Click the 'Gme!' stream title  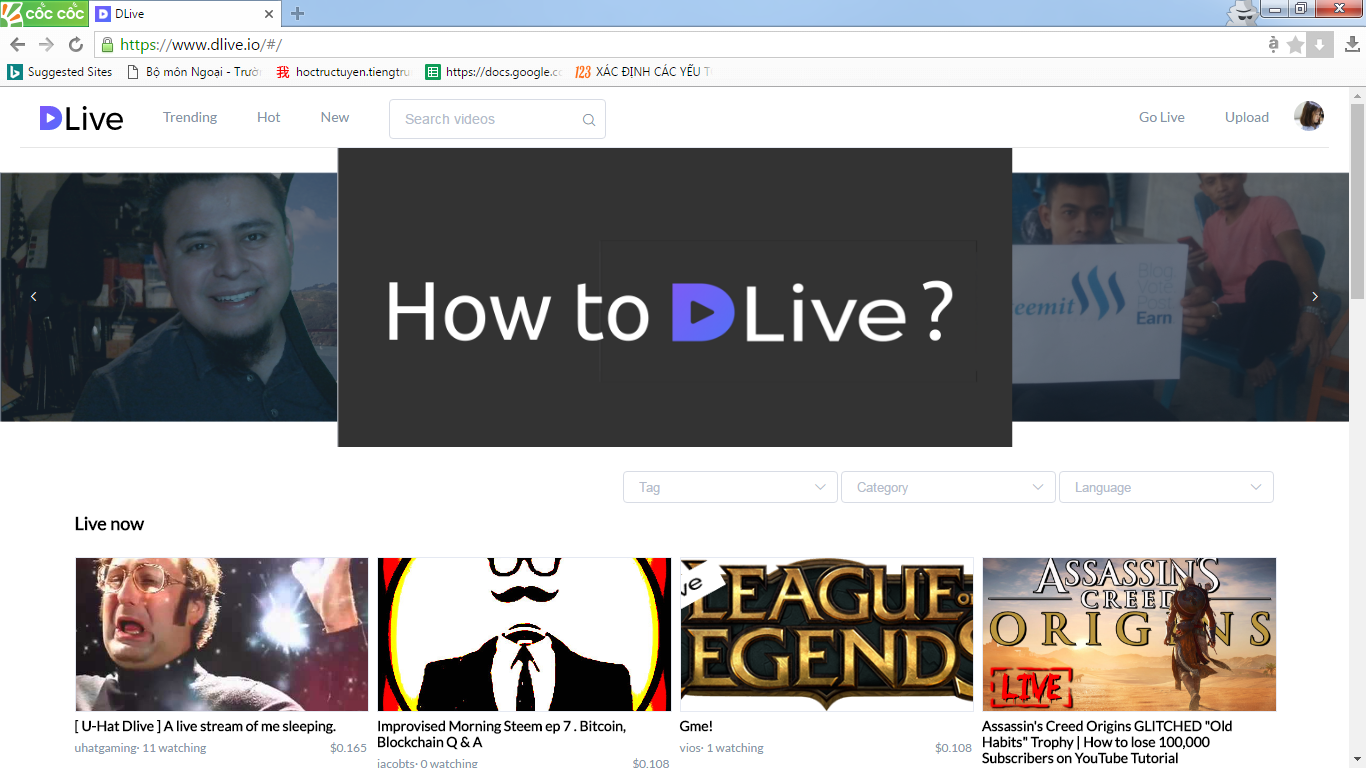pyautogui.click(x=696, y=726)
